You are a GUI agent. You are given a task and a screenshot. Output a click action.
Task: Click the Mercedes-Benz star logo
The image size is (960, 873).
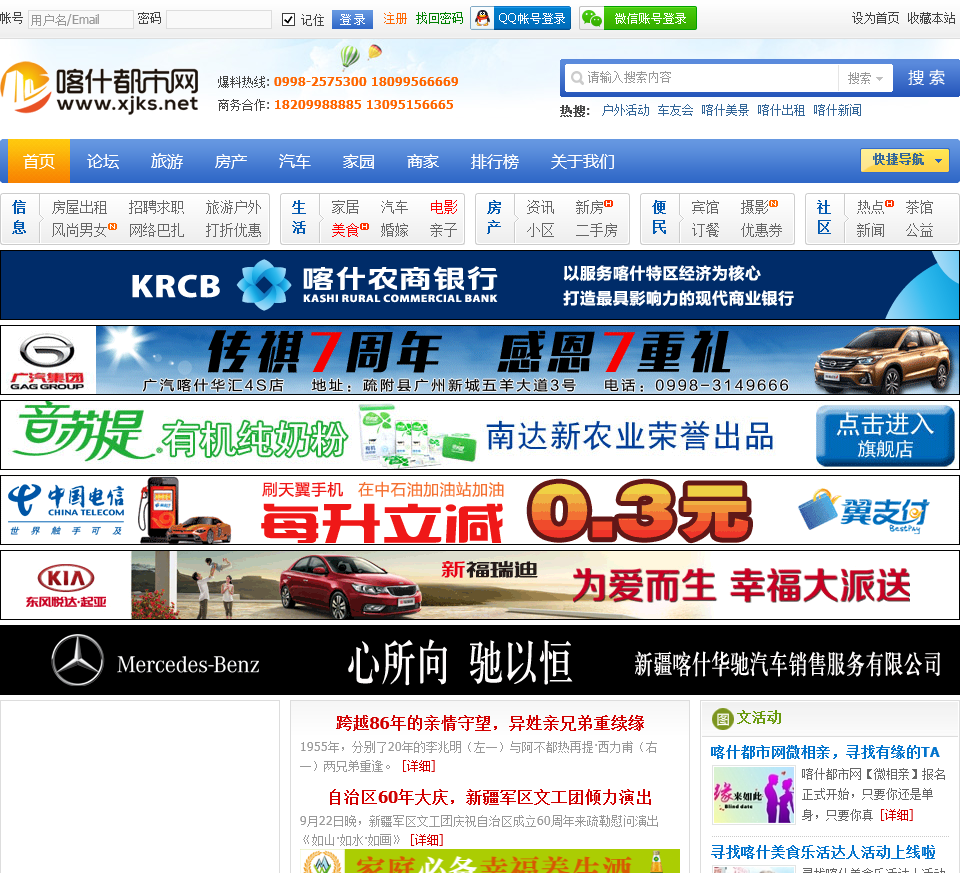77,660
